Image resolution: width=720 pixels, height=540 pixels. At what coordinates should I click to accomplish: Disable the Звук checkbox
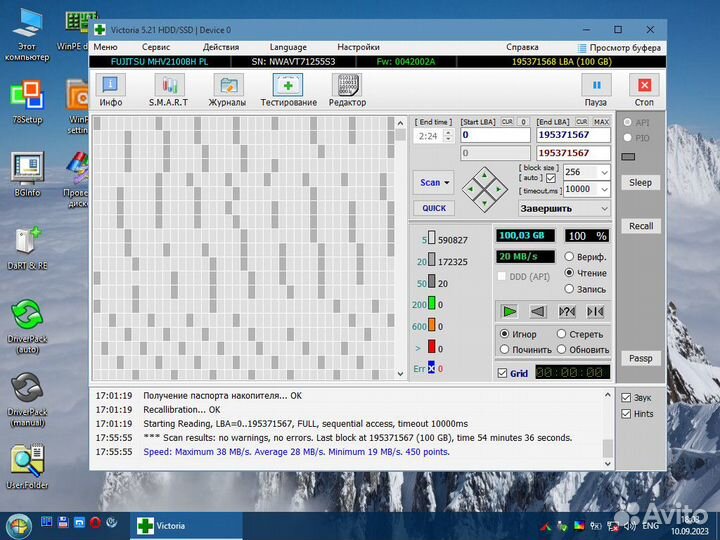[x=626, y=397]
